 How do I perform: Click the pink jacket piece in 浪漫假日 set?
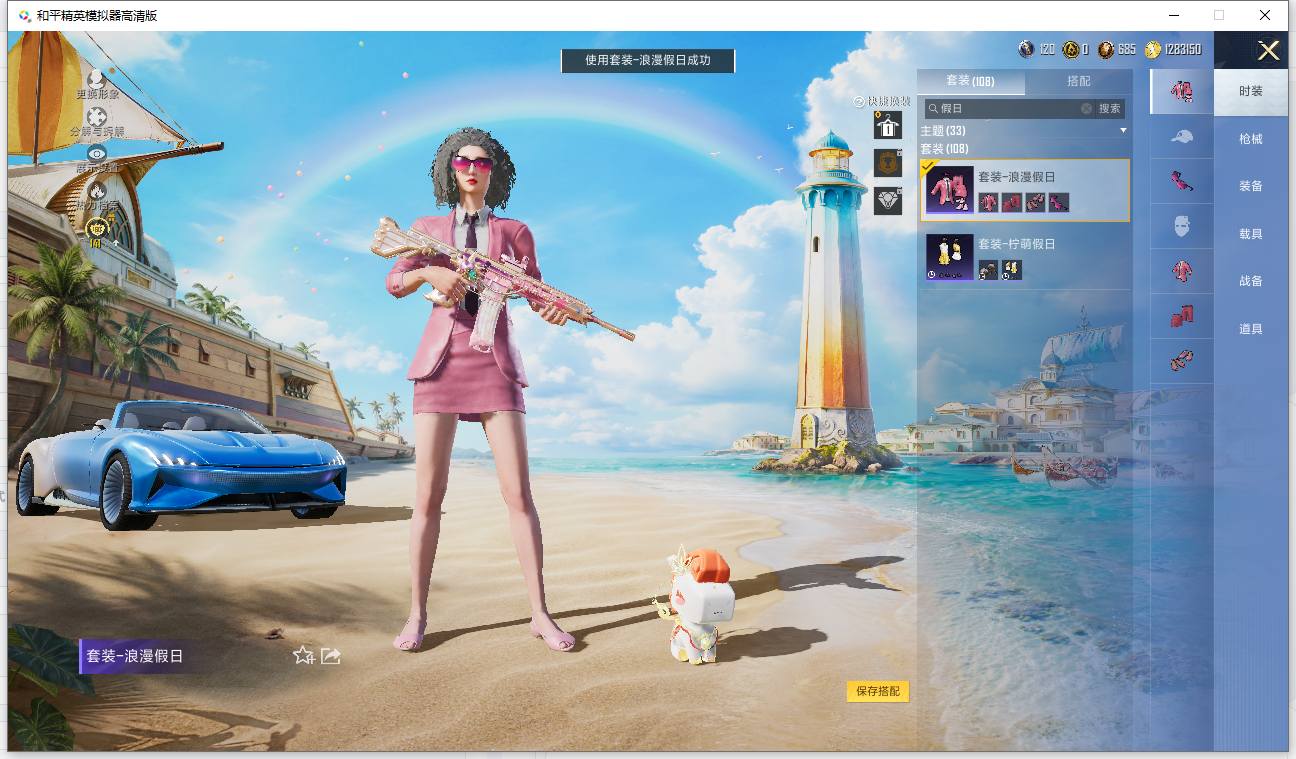988,202
